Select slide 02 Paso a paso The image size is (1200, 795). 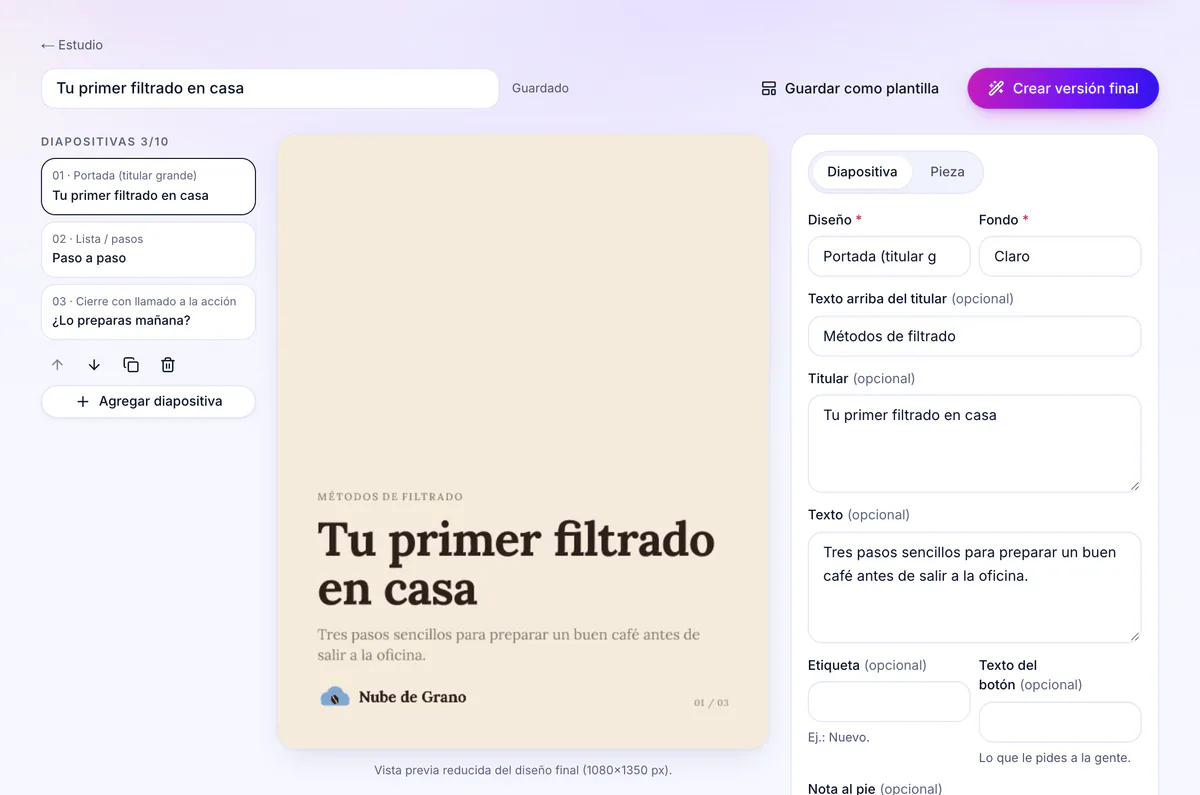148,249
